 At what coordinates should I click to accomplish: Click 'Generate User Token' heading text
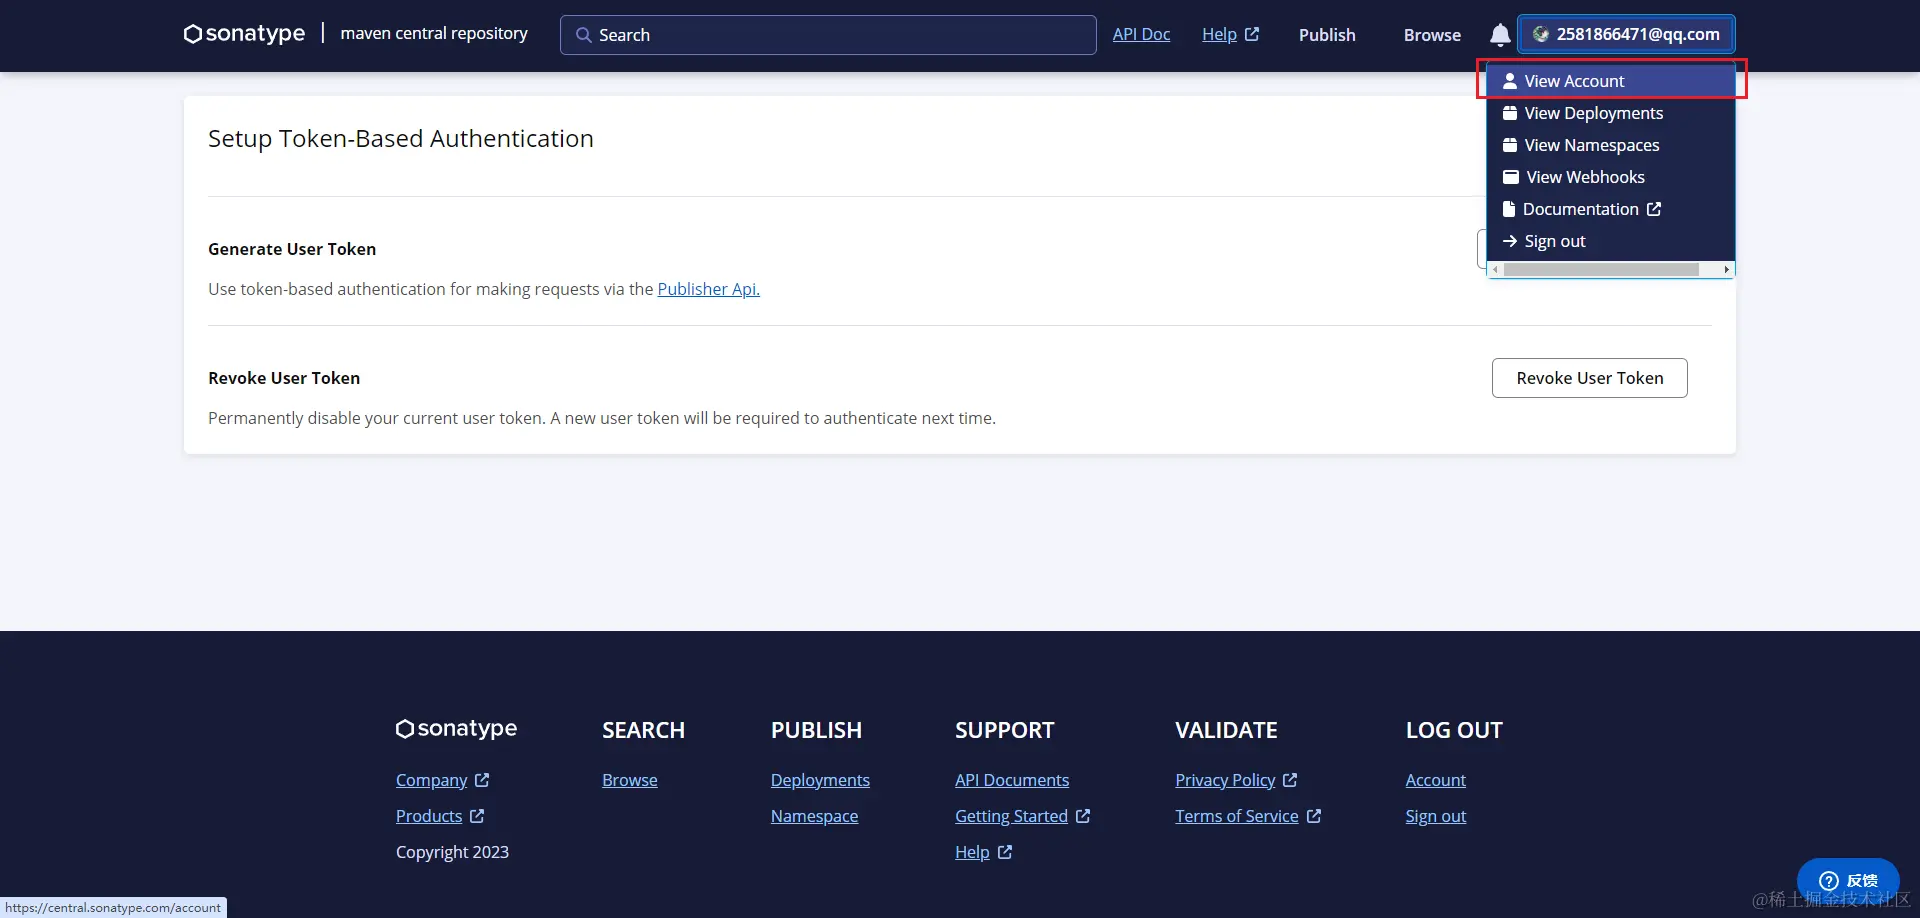click(x=292, y=249)
